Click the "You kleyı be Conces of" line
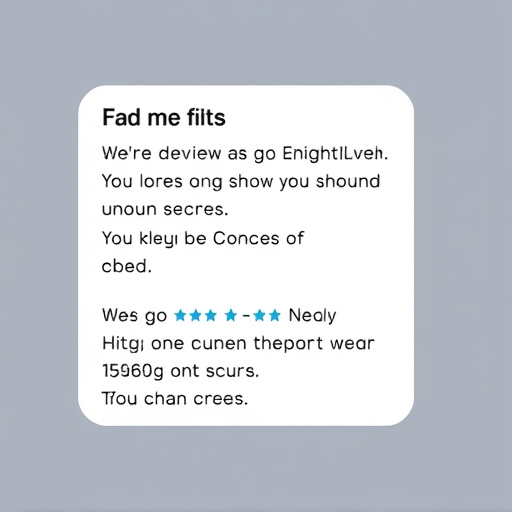 click(x=203, y=239)
